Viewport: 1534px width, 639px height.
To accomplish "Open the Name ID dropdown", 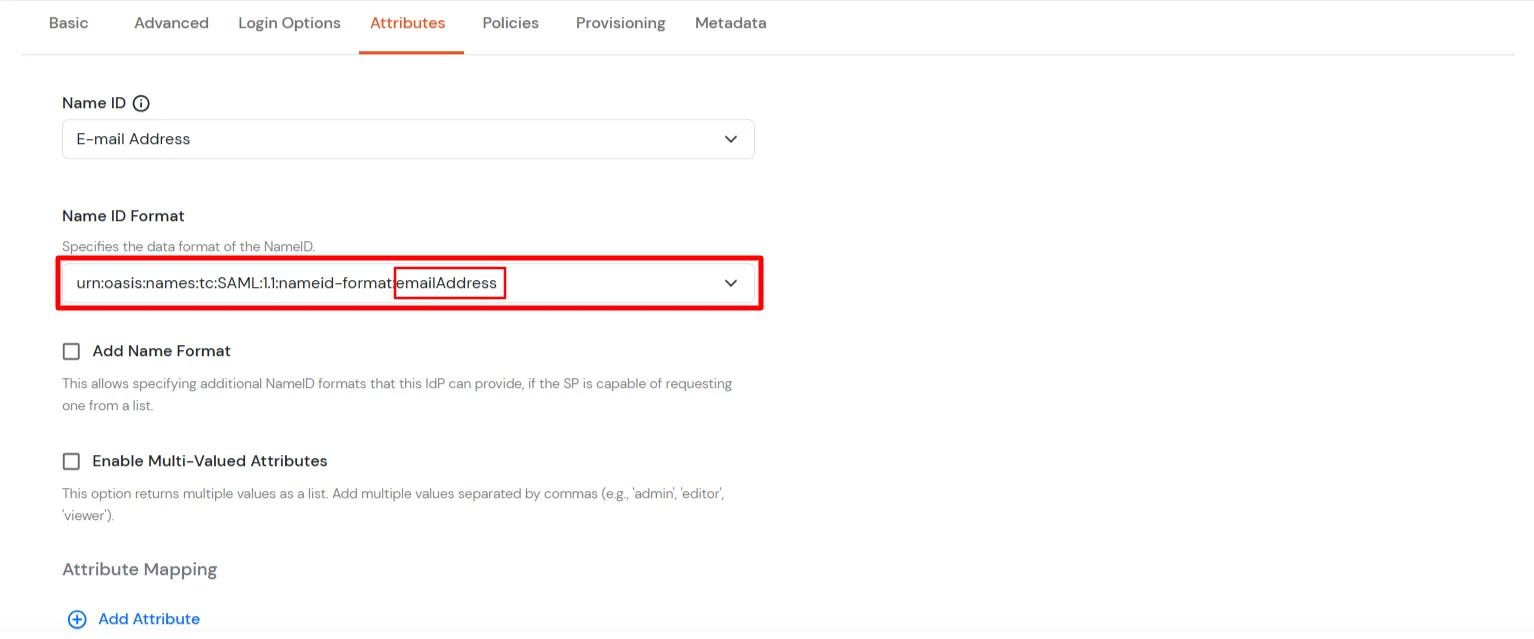I will coord(408,139).
